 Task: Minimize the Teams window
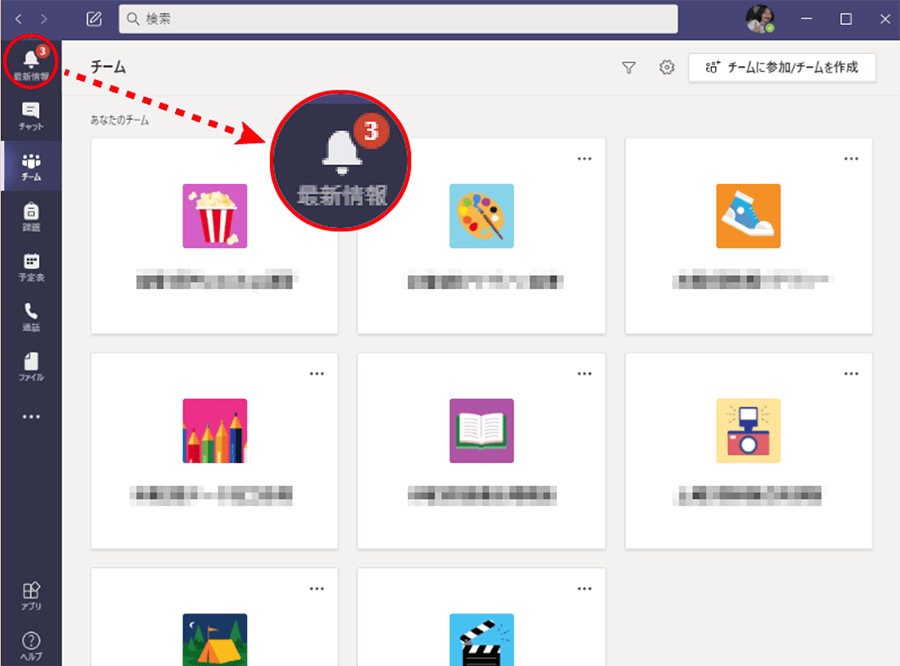[x=806, y=19]
